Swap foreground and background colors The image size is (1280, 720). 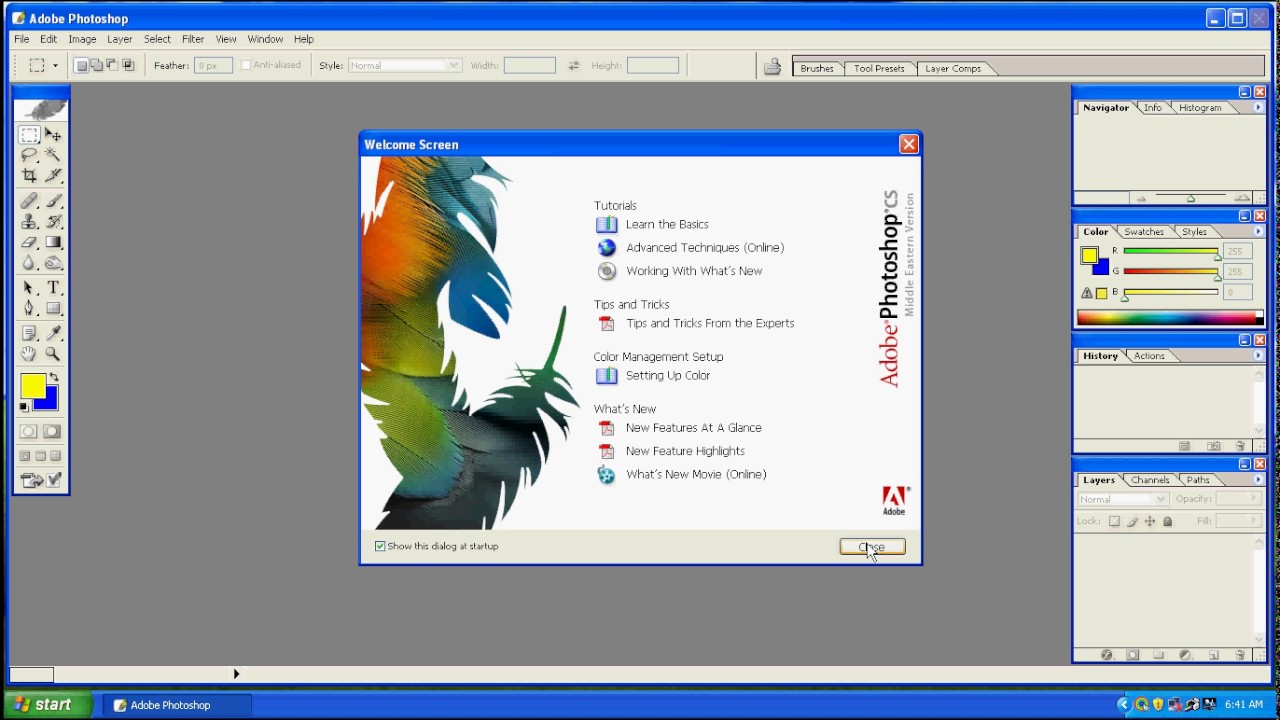(54, 377)
